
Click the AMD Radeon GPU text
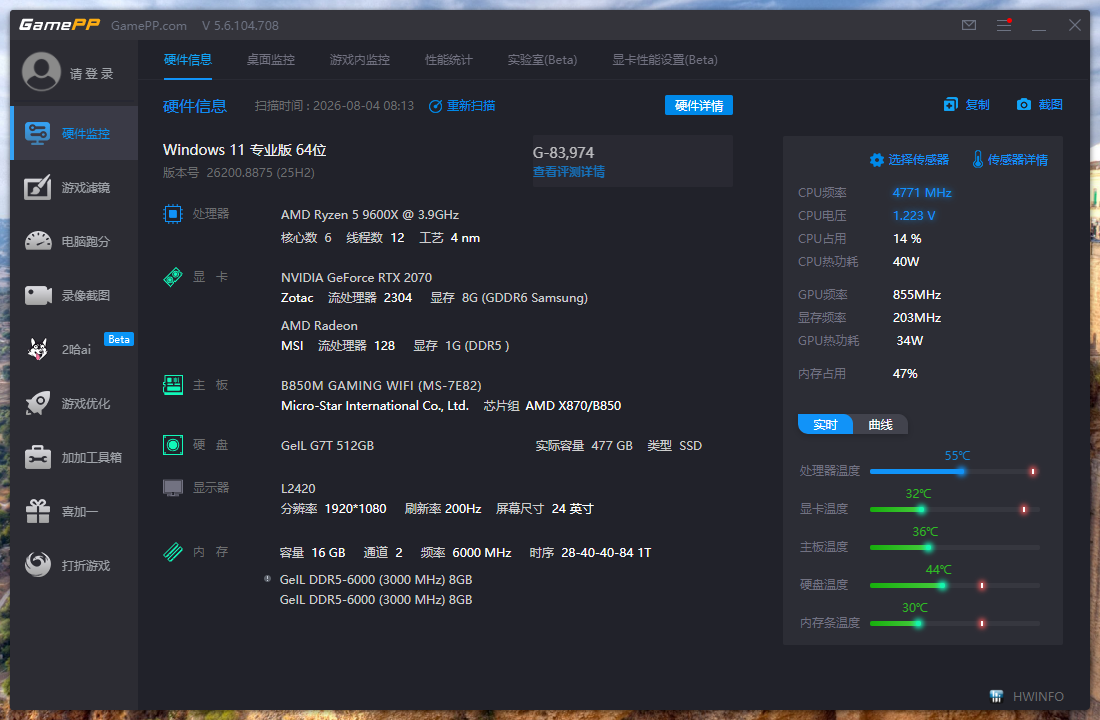click(319, 326)
